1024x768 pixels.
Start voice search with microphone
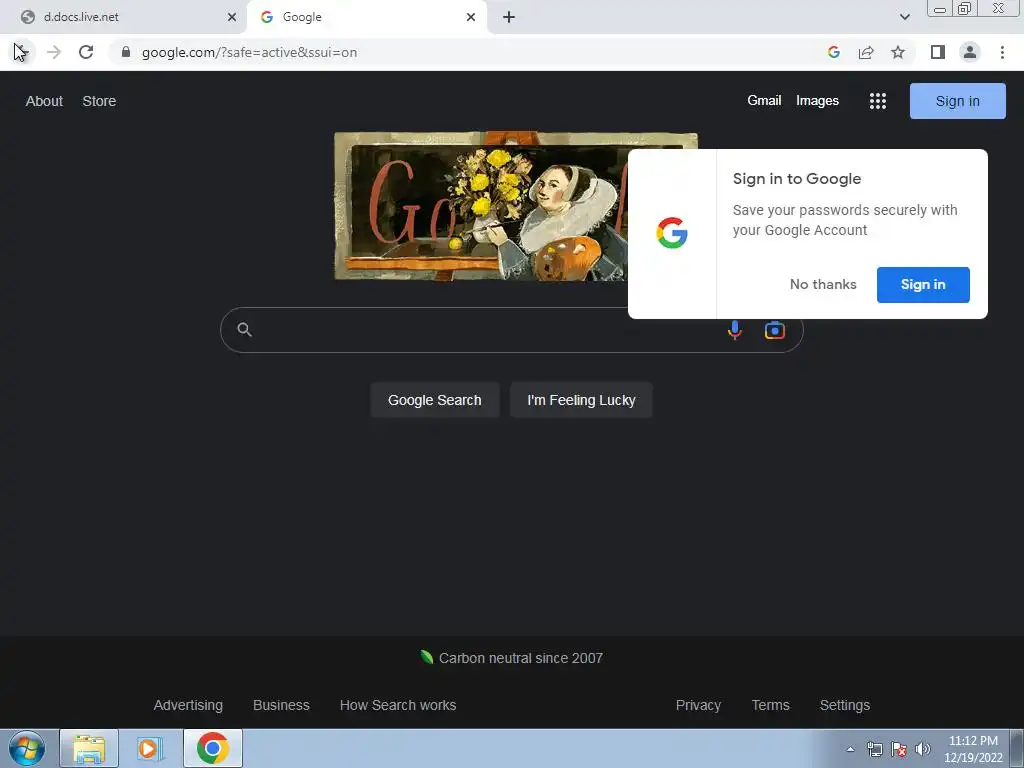tap(735, 330)
